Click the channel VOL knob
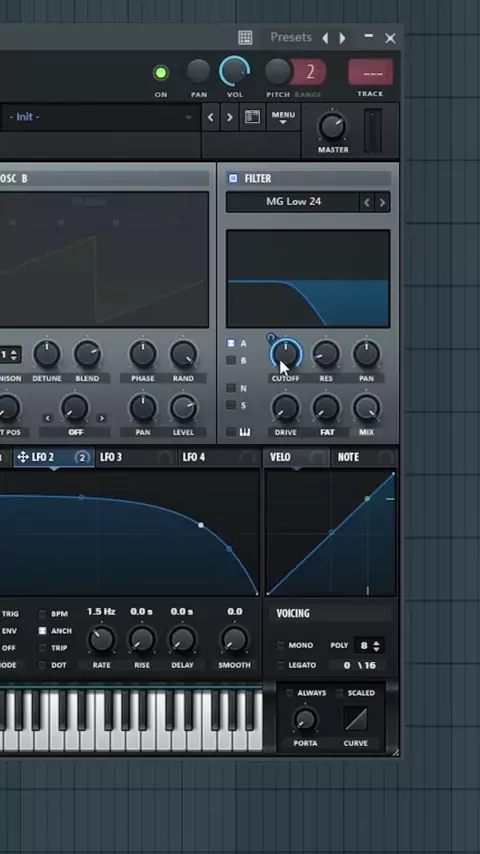This screenshot has width=480, height=854. (x=235, y=71)
